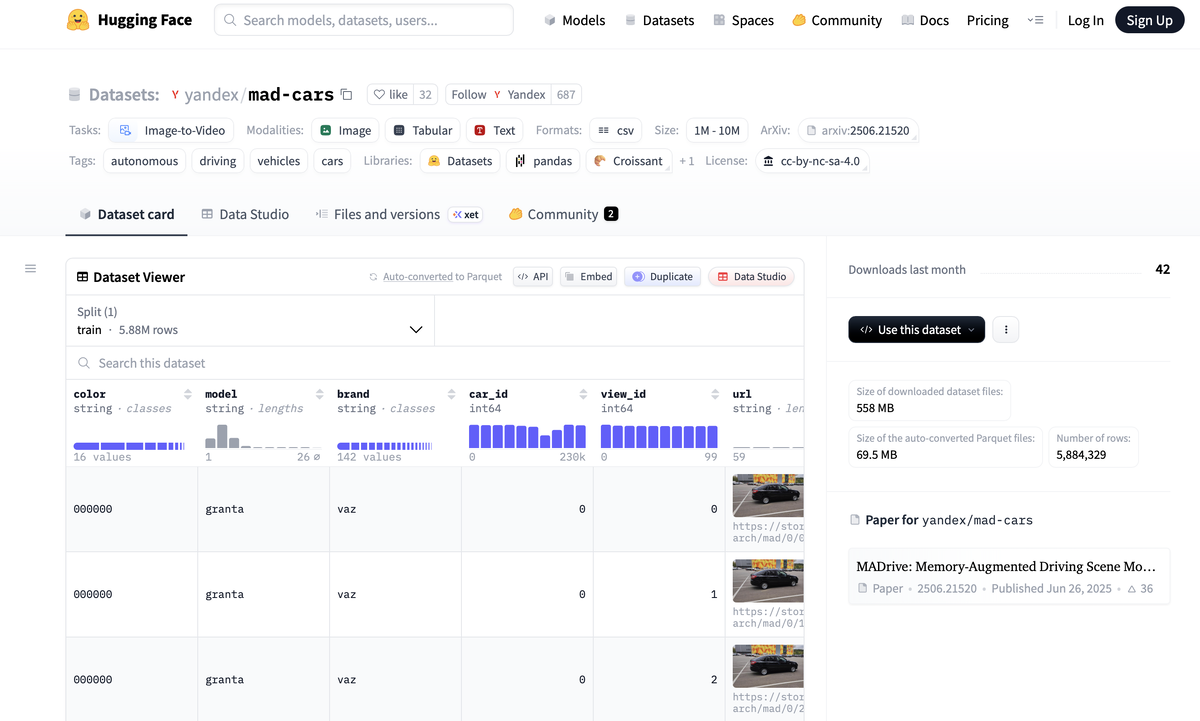Go to Pricing page
Screen dimensions: 1200x721
(x=987, y=20)
